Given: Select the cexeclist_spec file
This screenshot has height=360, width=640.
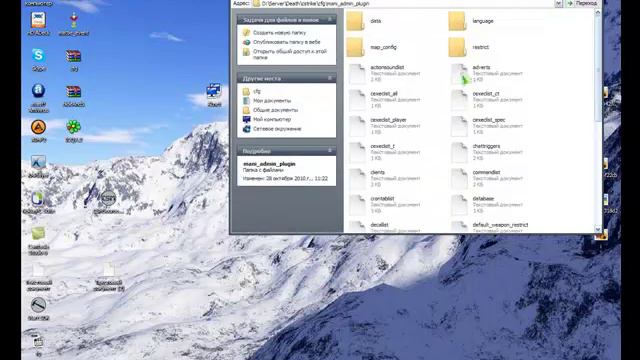Looking at the screenshot, I should point(487,126).
